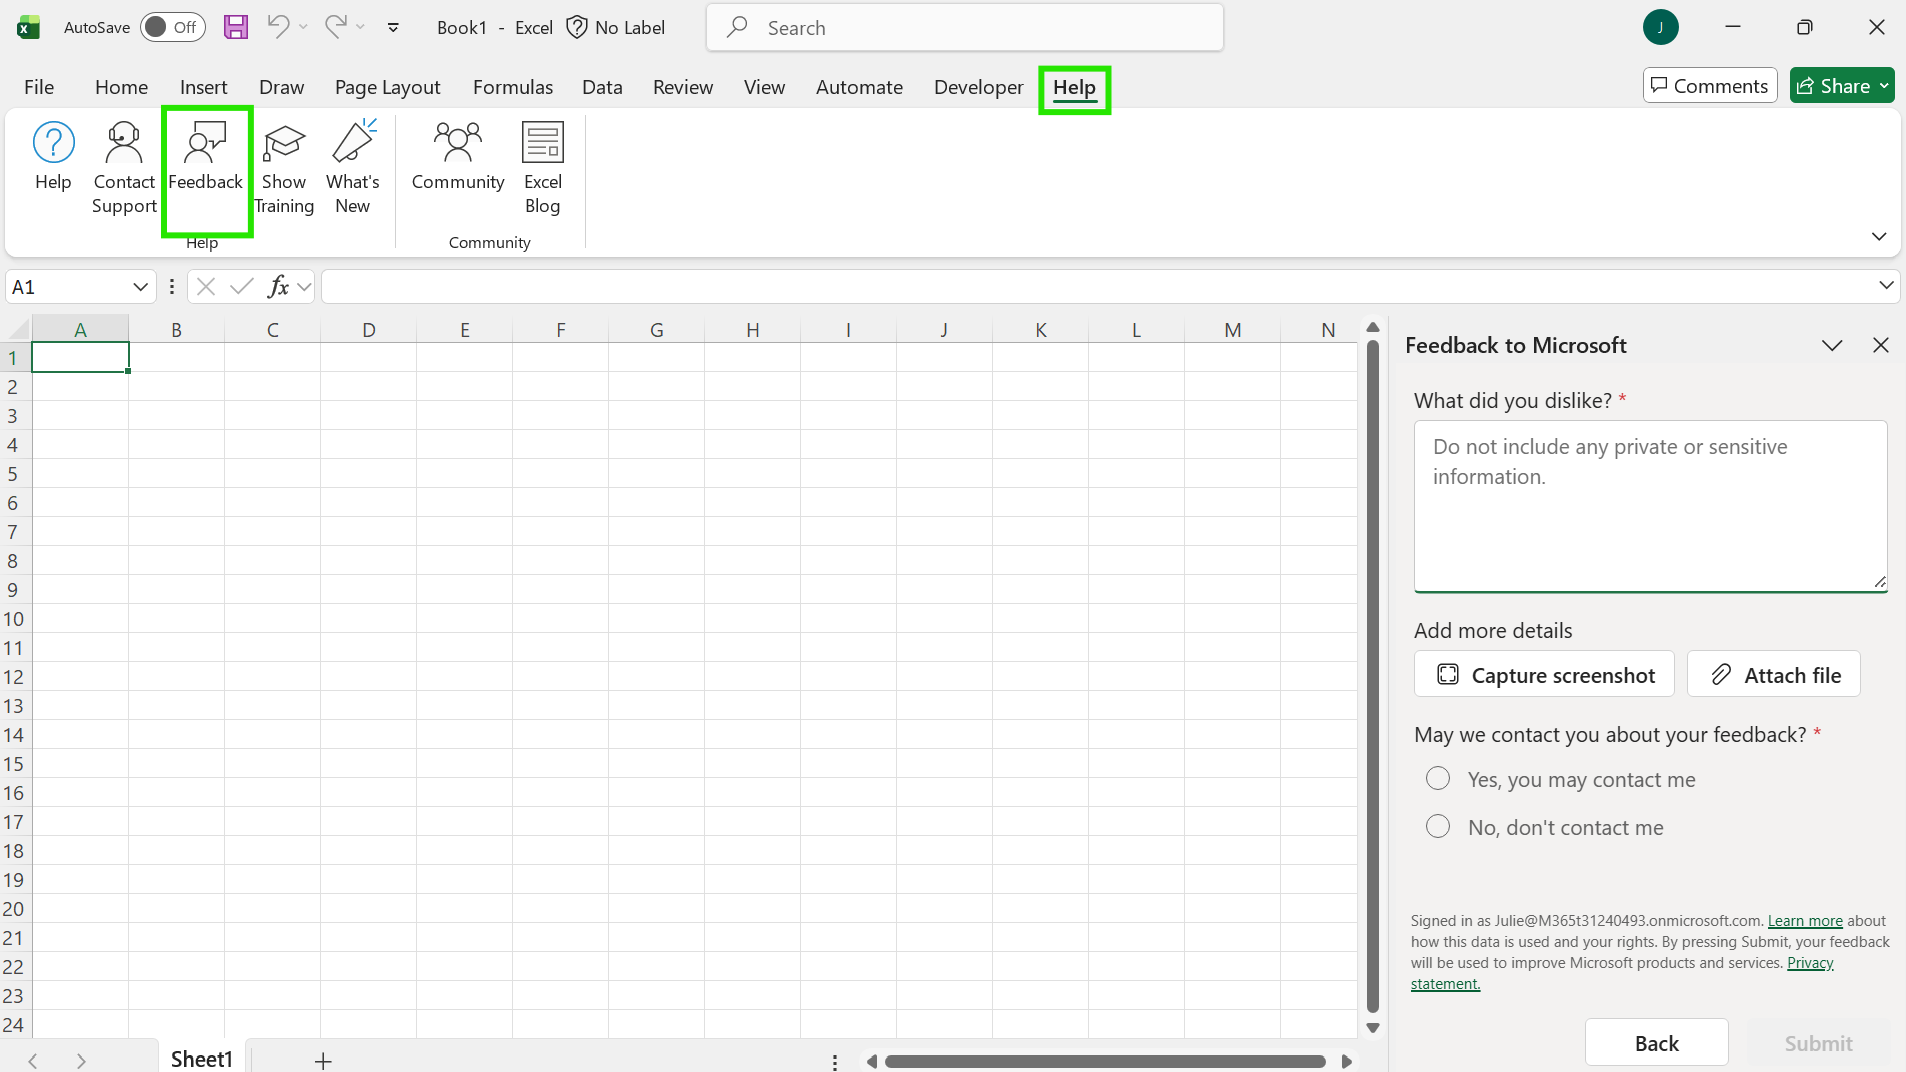Select 'No, don't contact me'
The image size is (1906, 1072).
[x=1438, y=827]
